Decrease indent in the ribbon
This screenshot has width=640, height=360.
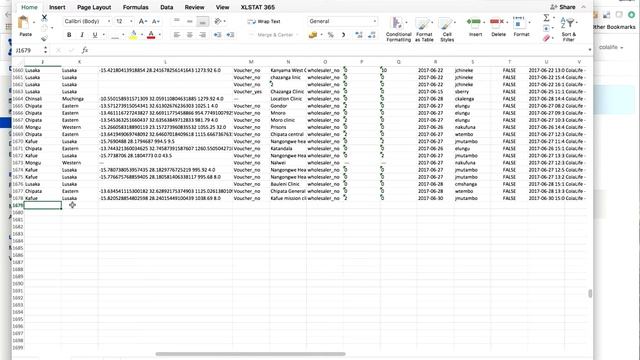click(218, 35)
